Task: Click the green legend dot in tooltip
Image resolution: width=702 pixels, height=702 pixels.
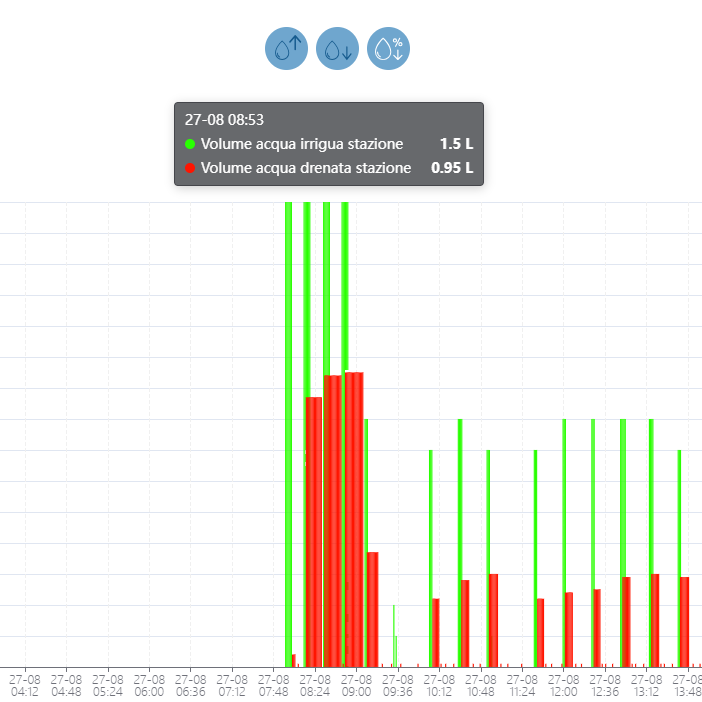Action: pyautogui.click(x=190, y=144)
